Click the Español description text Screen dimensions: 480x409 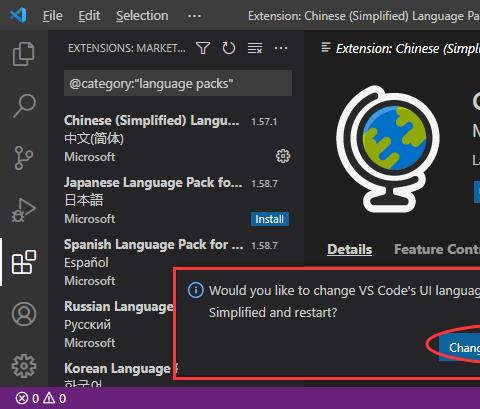pyautogui.click(x=86, y=263)
